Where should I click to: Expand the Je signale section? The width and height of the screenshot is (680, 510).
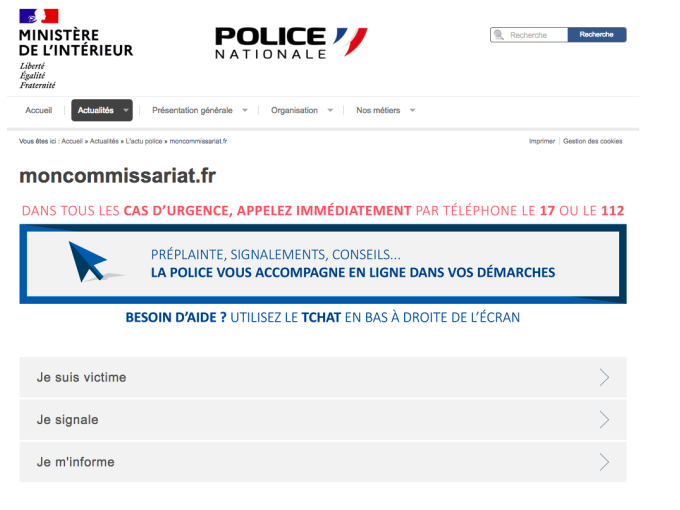pyautogui.click(x=323, y=420)
